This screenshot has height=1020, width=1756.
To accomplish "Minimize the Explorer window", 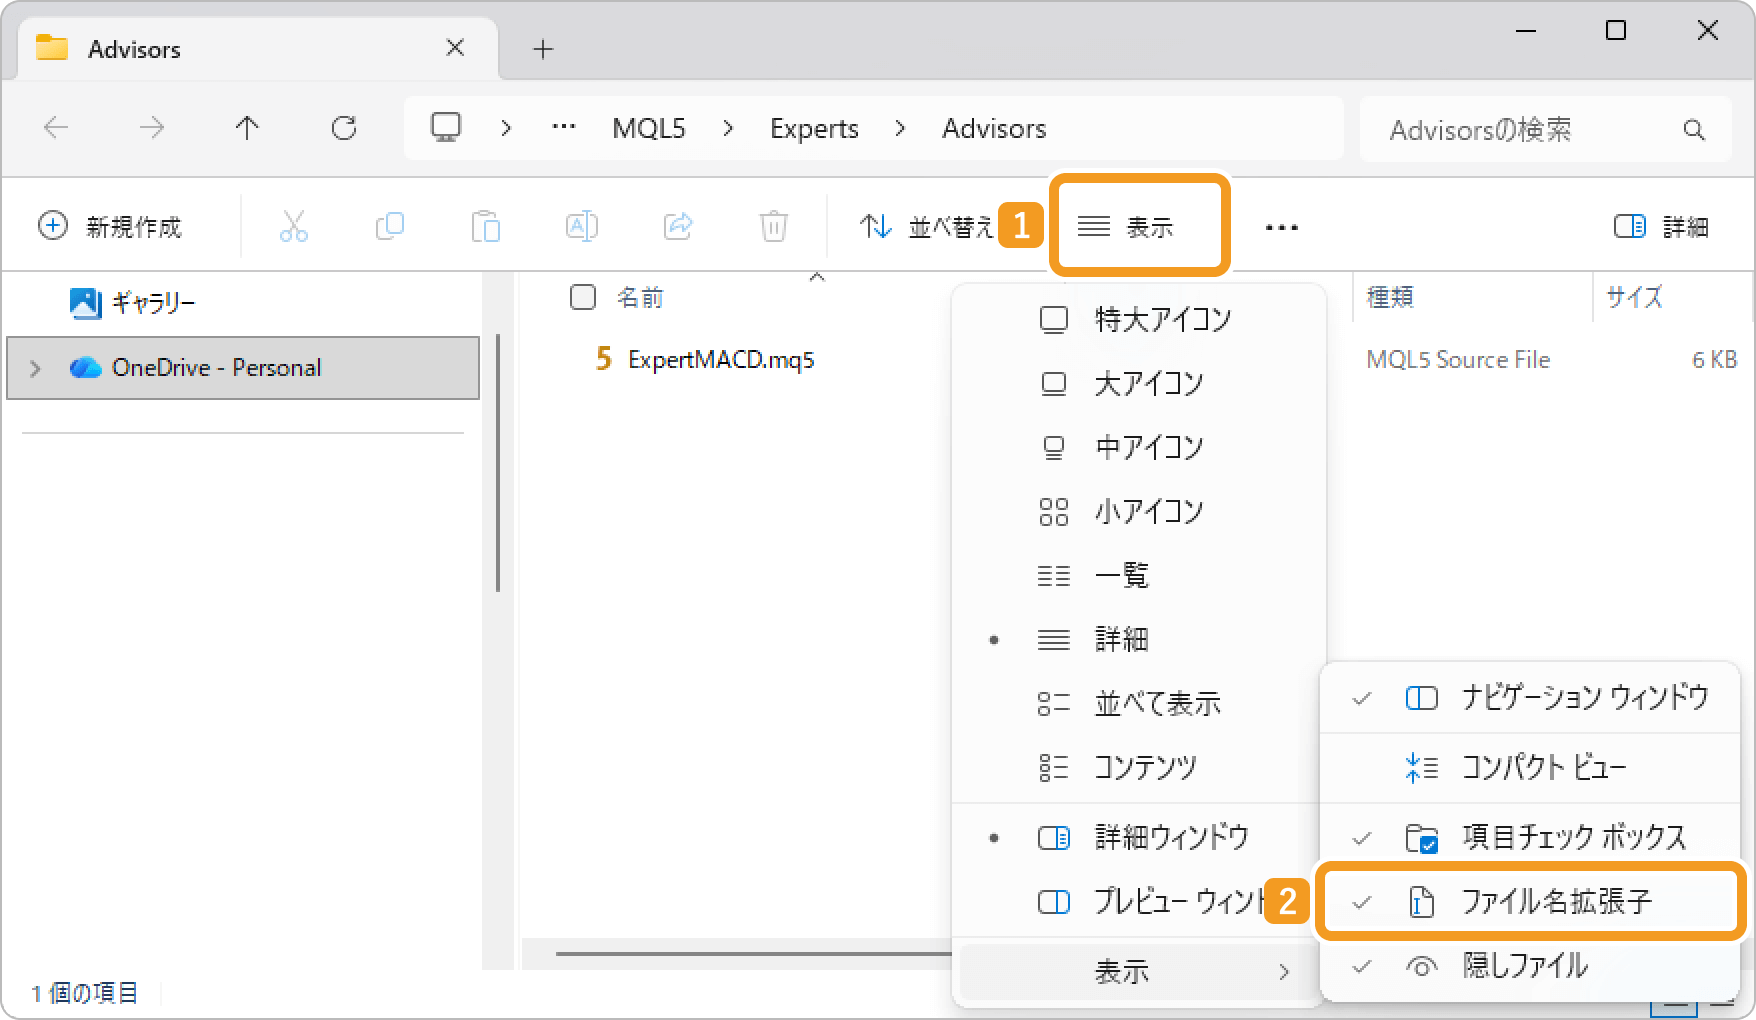I will pyautogui.click(x=1525, y=31).
